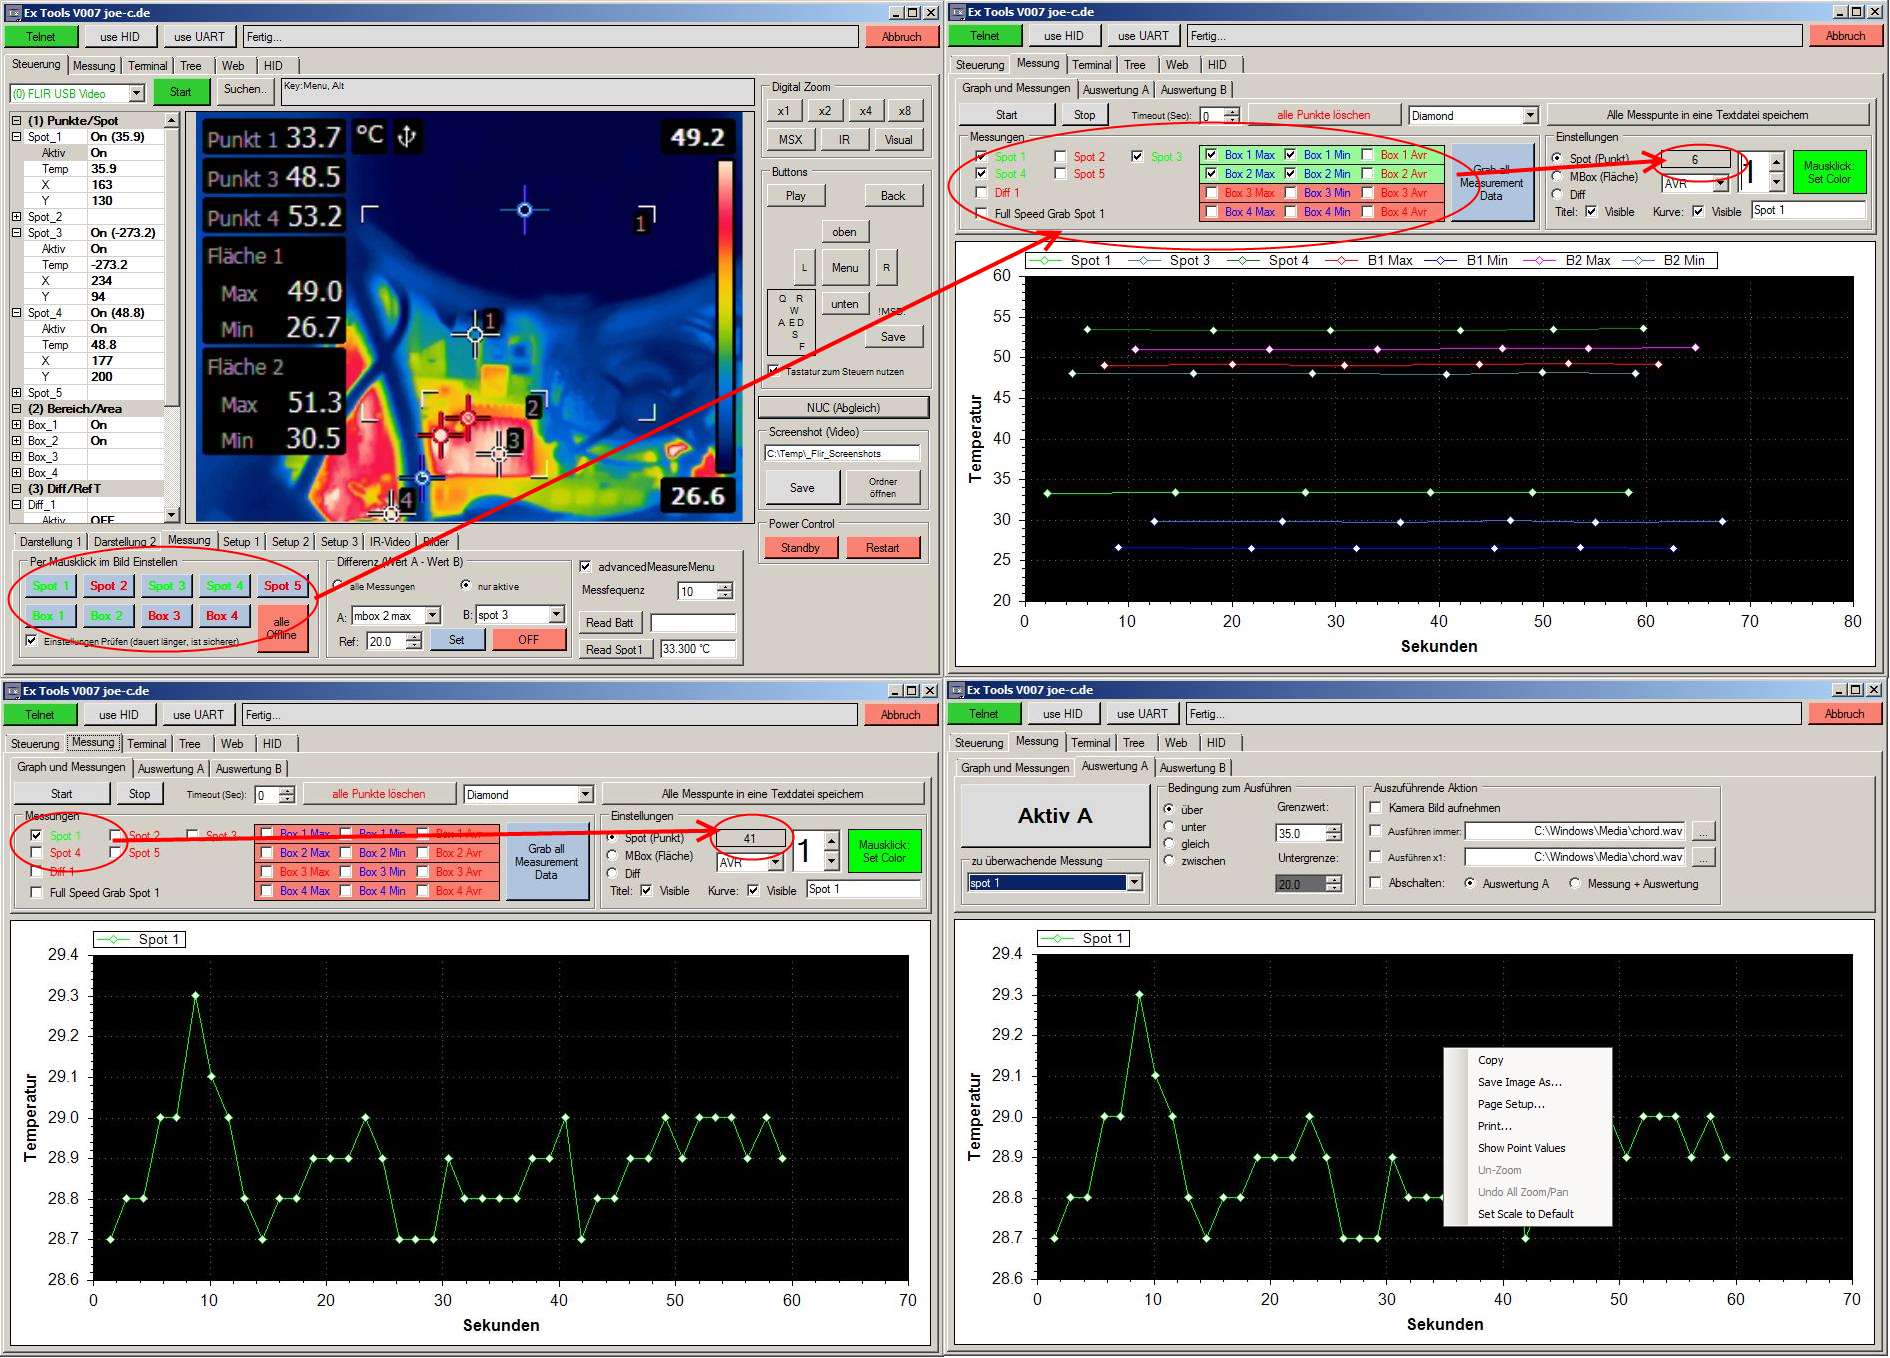Click the Play camera button
This screenshot has height=1358, width=1890.
[795, 196]
